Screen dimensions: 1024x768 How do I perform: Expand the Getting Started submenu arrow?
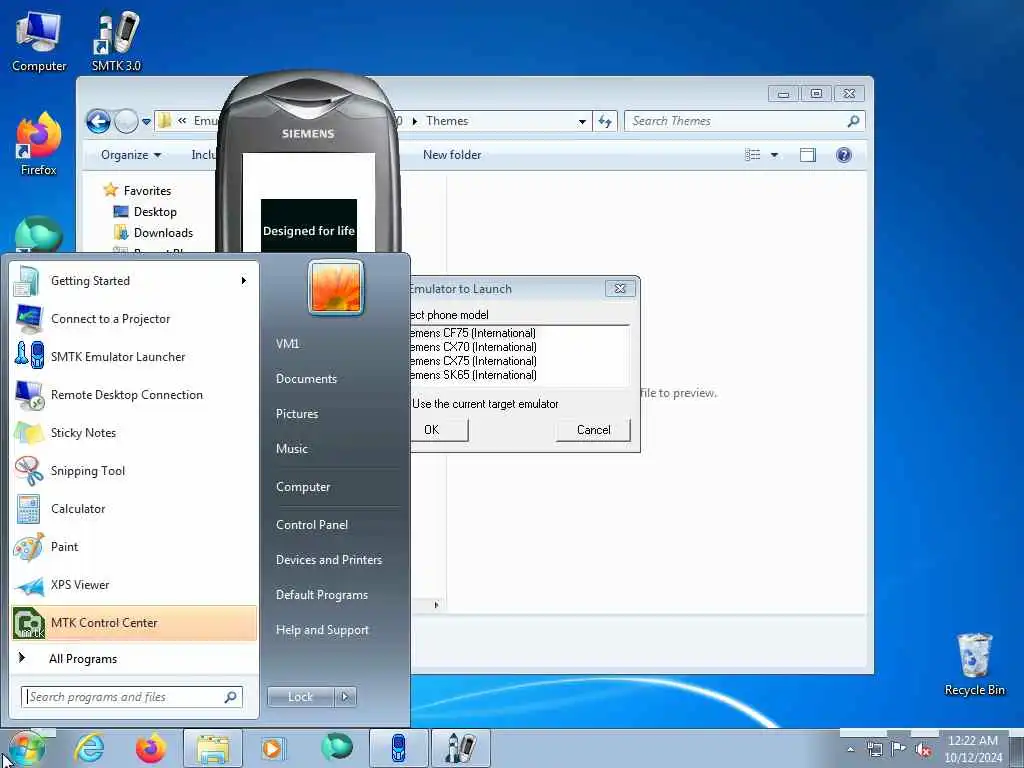click(x=244, y=281)
